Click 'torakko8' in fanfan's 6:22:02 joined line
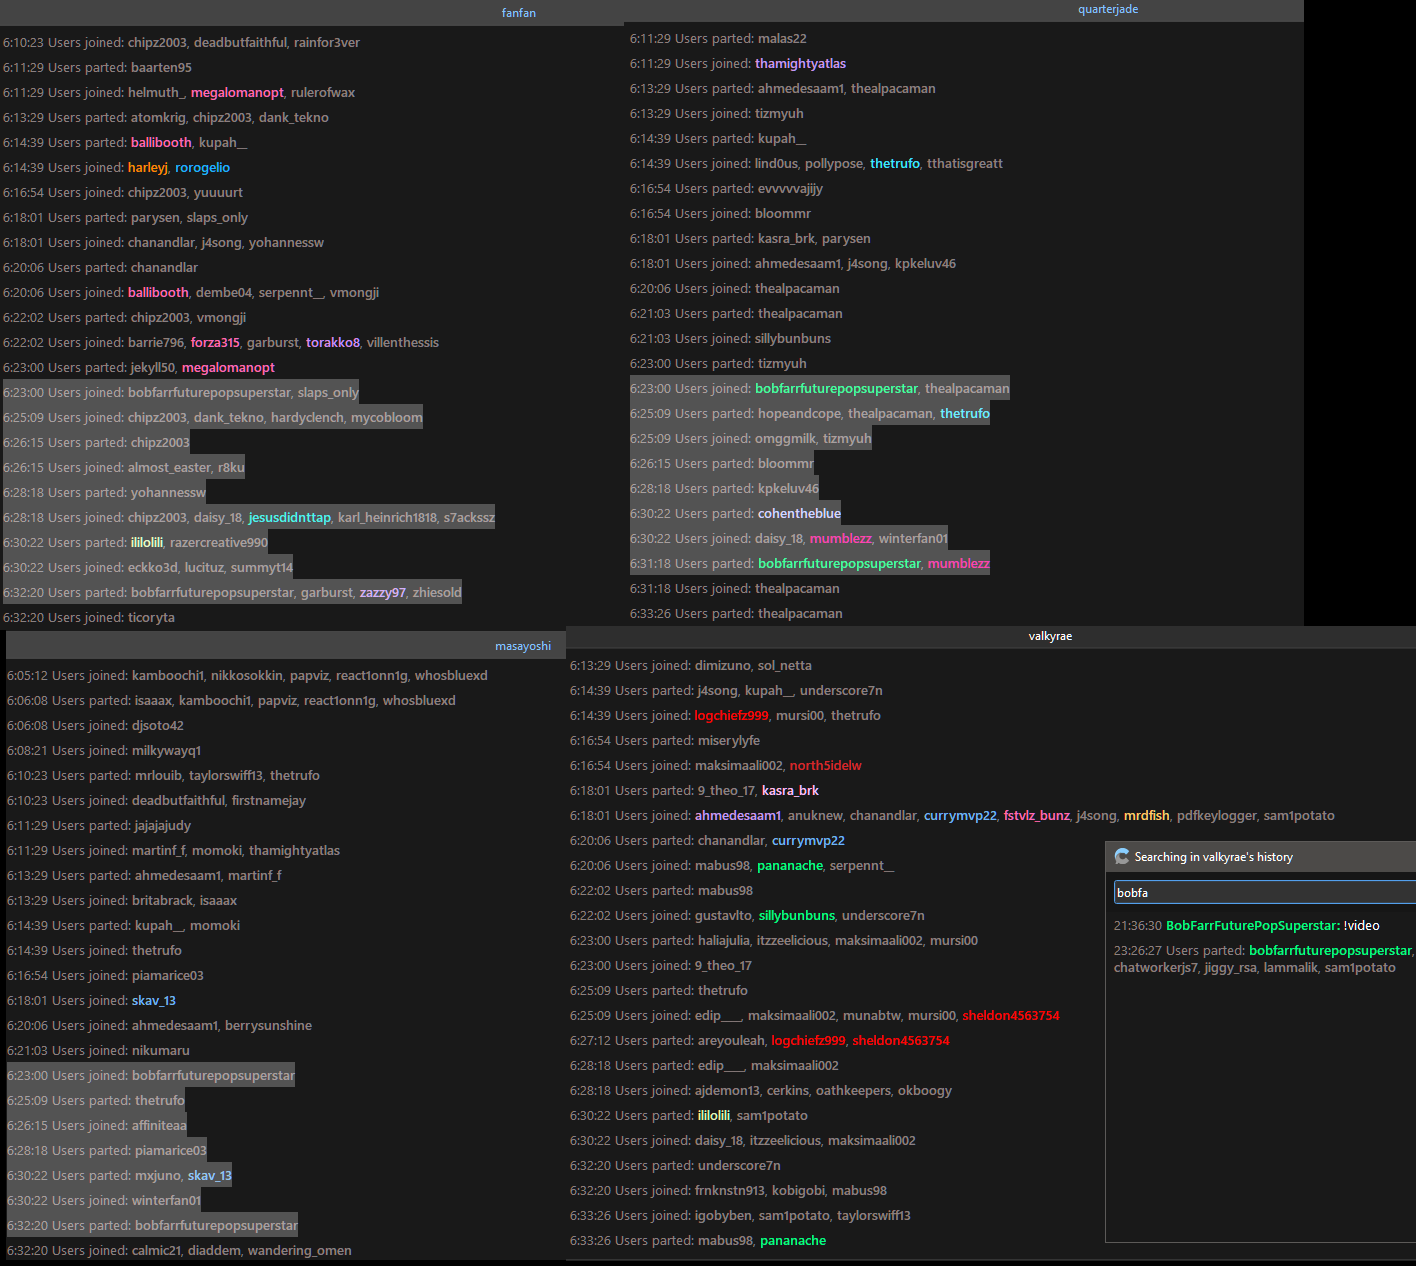The height and width of the screenshot is (1266, 1416). [333, 343]
